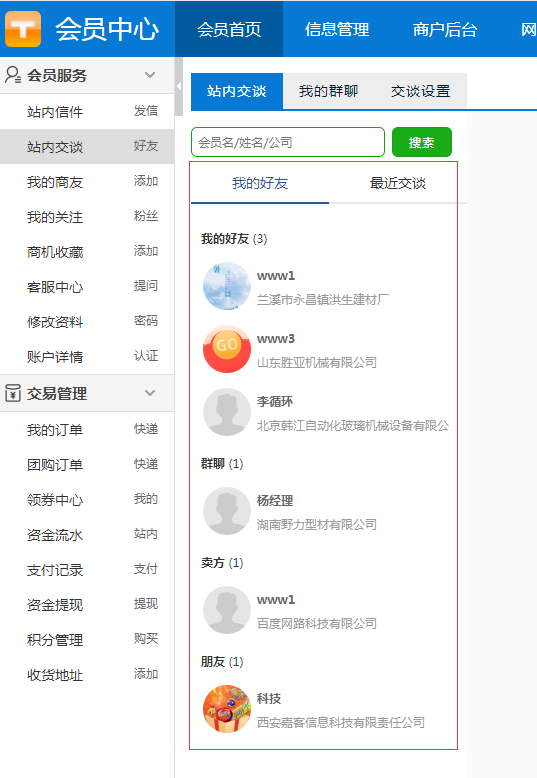Open 我的订单 in sidebar

point(55,430)
